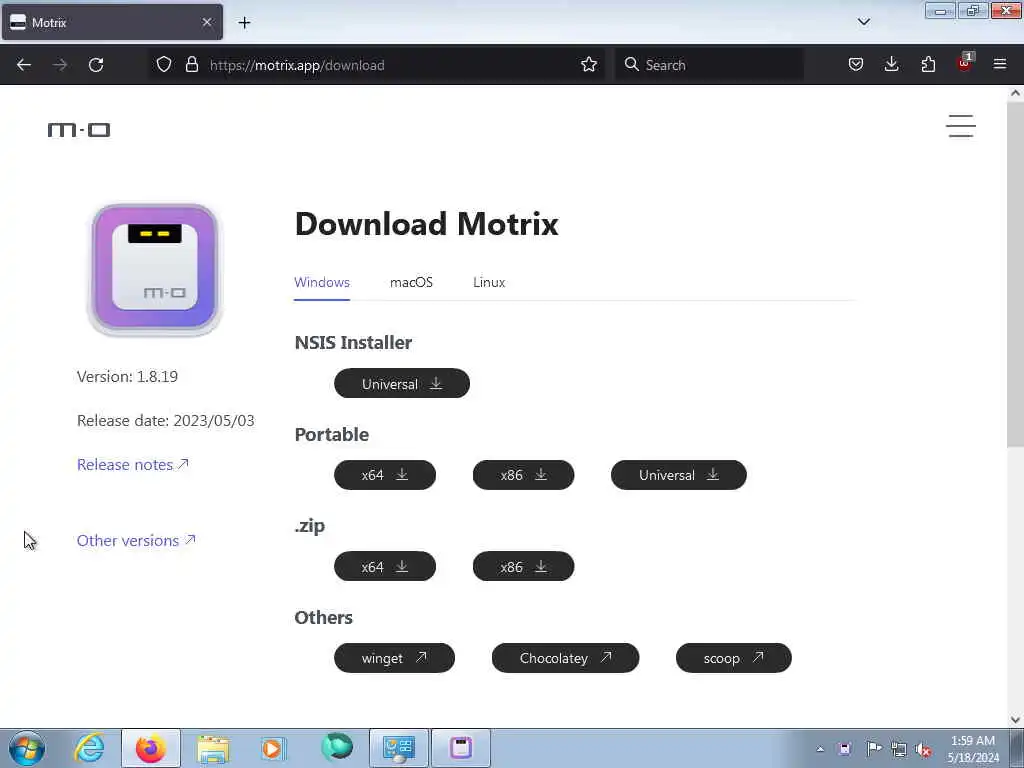Download the Portable Universal build
The width and height of the screenshot is (1024, 768).
(x=679, y=475)
